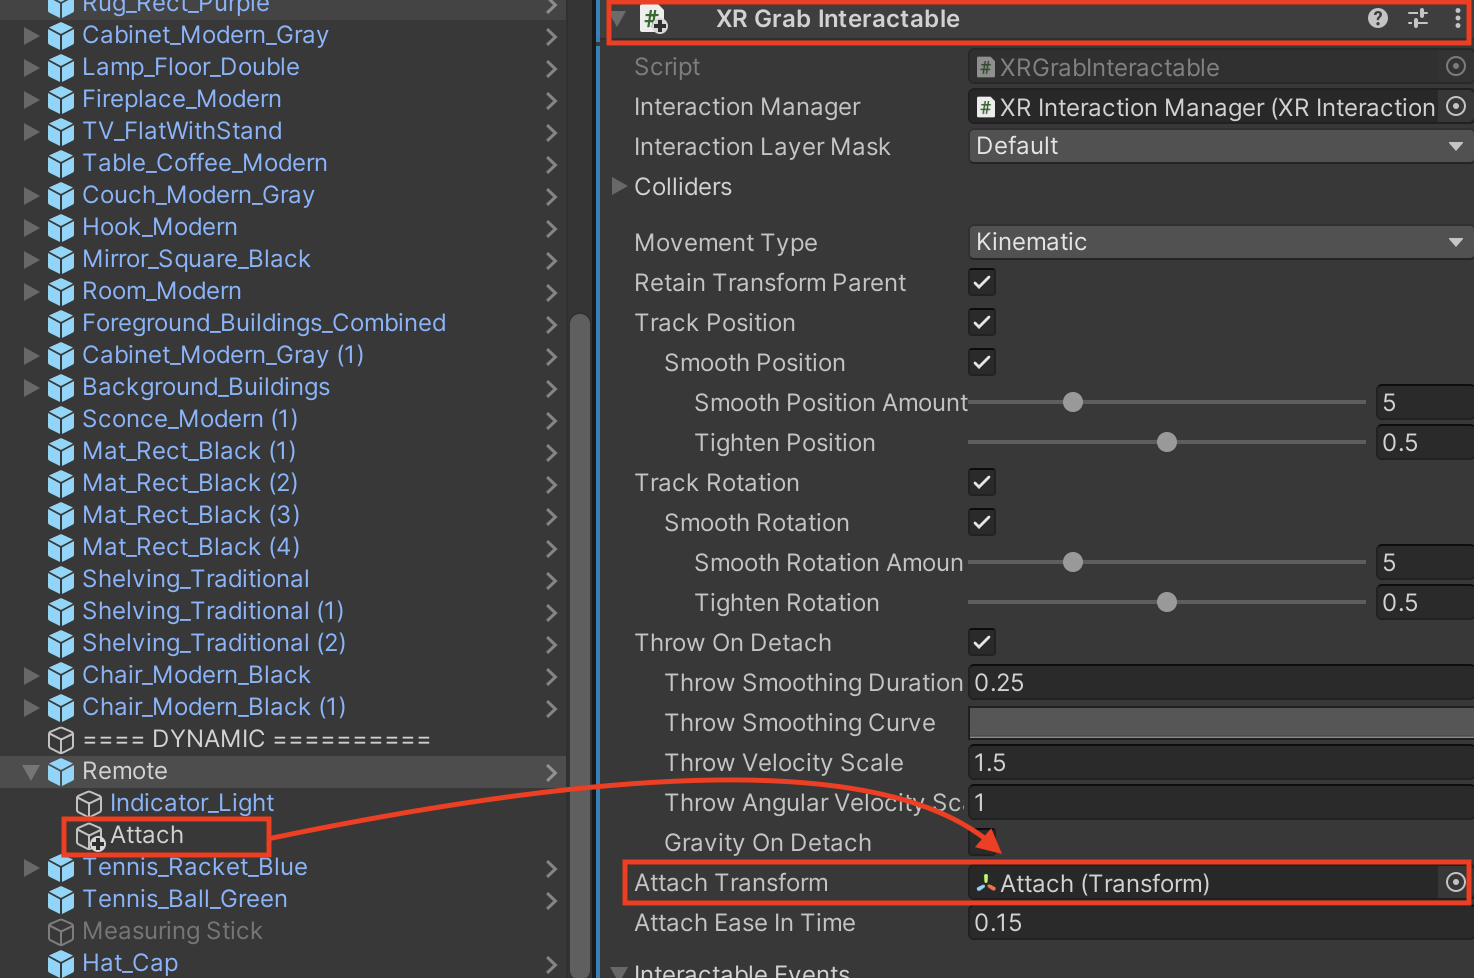Open Interaction Manager object picker circle

point(1456,106)
